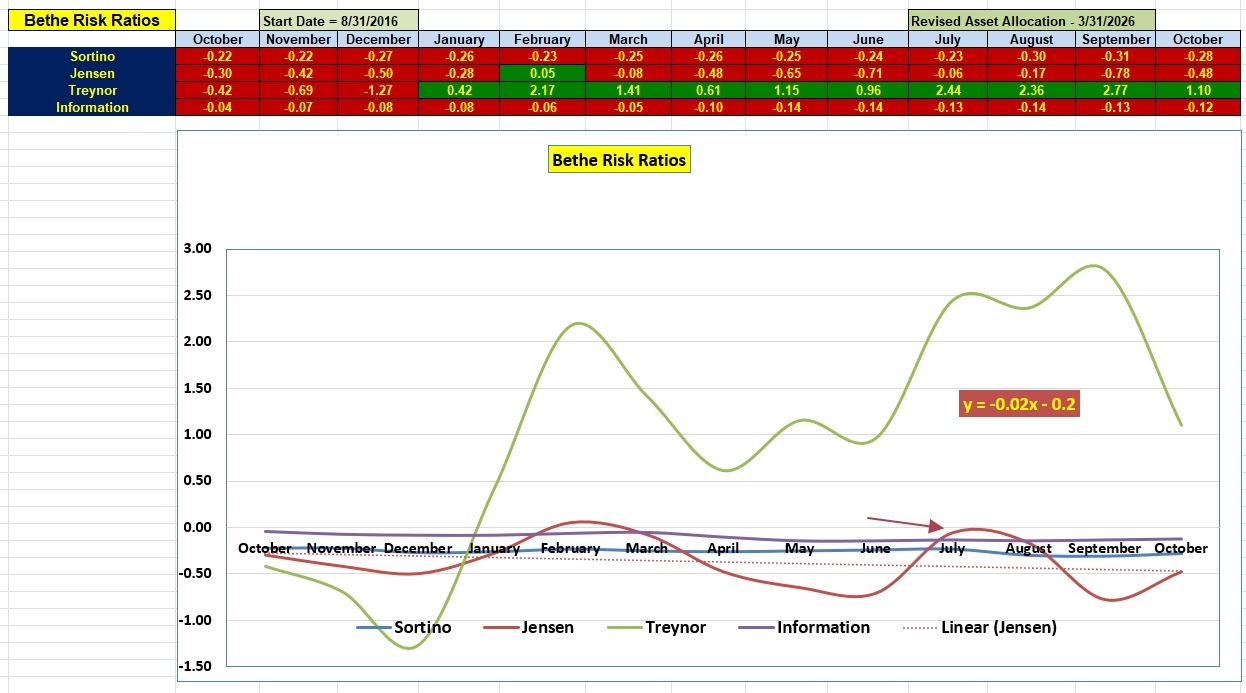Select the yellow Bethe Risk Ratios title cell
This screenshot has height=693, width=1246.
(91, 20)
